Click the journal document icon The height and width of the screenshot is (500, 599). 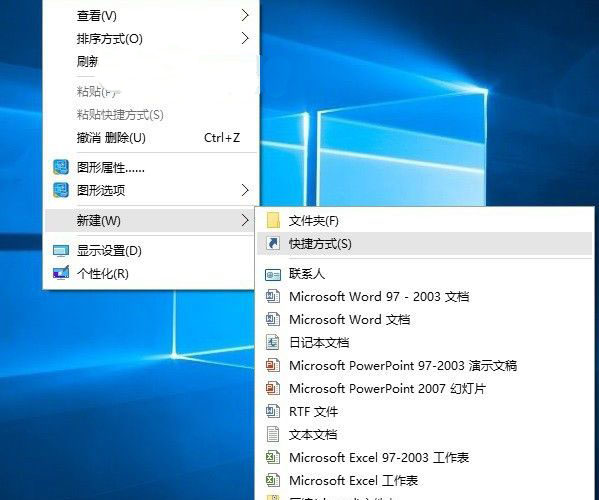coord(273,342)
